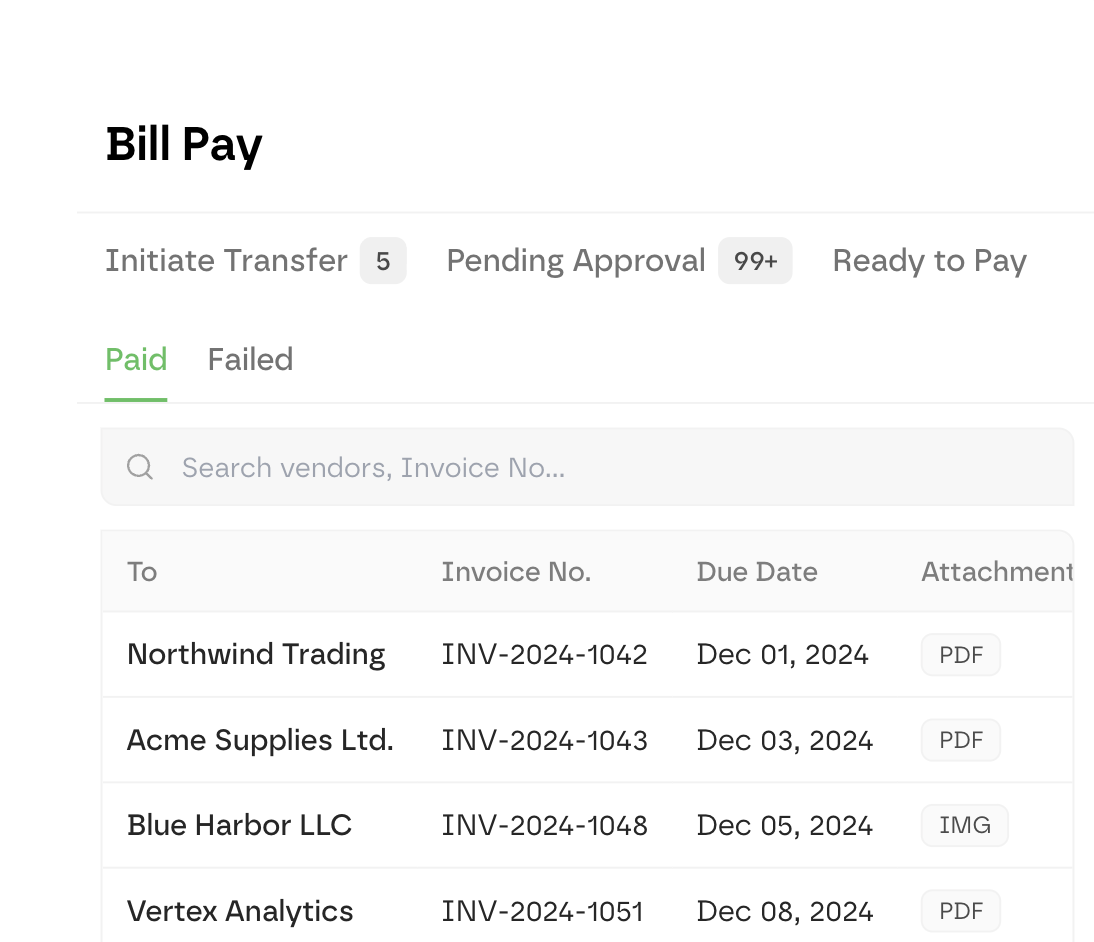Viewport: 1094px width, 942px height.
Task: Select invoice INV-2024-1048 for Blue Harbor LLC
Action: click(545, 825)
